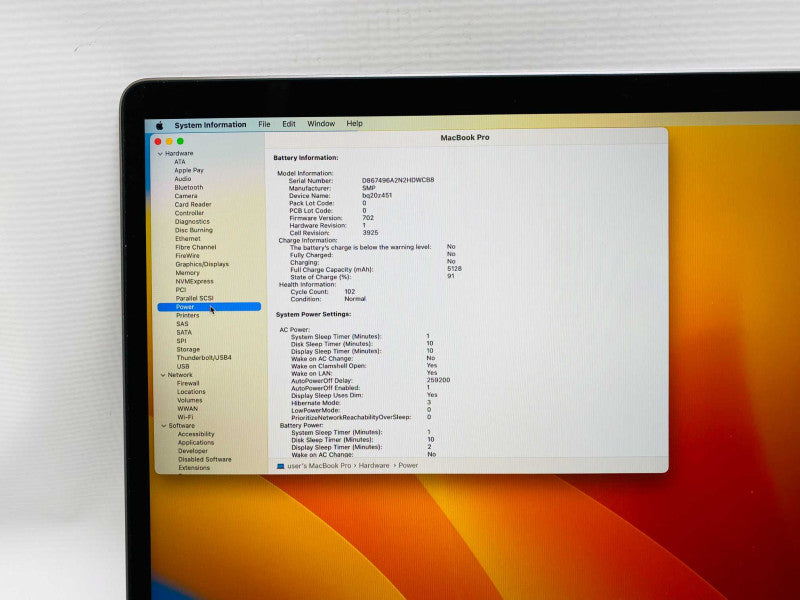Screen dimensions: 800x600
Task: Click the System Power Settings heading
Action: [313, 314]
